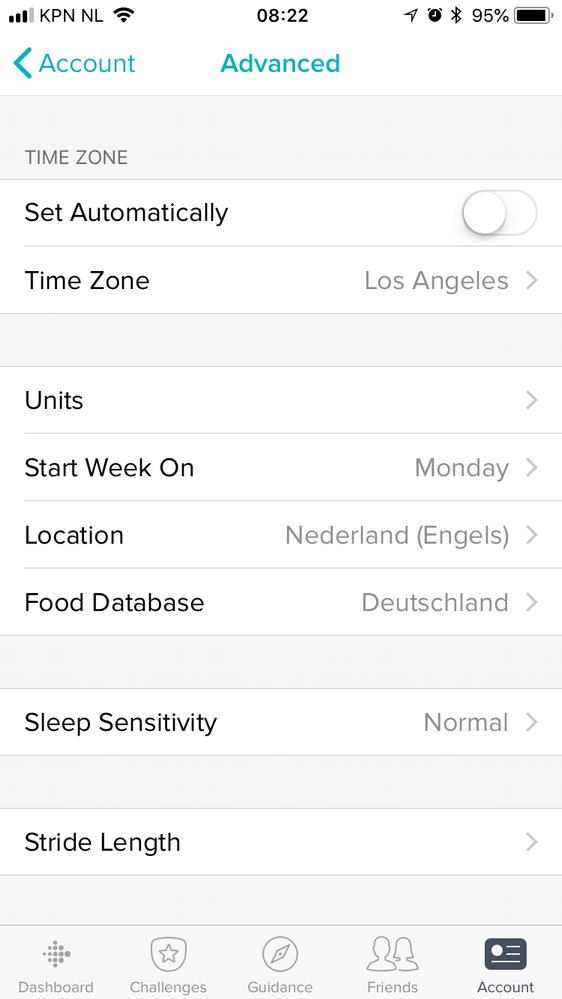Open the Start Week On setting
This screenshot has height=999, width=562.
point(281,468)
